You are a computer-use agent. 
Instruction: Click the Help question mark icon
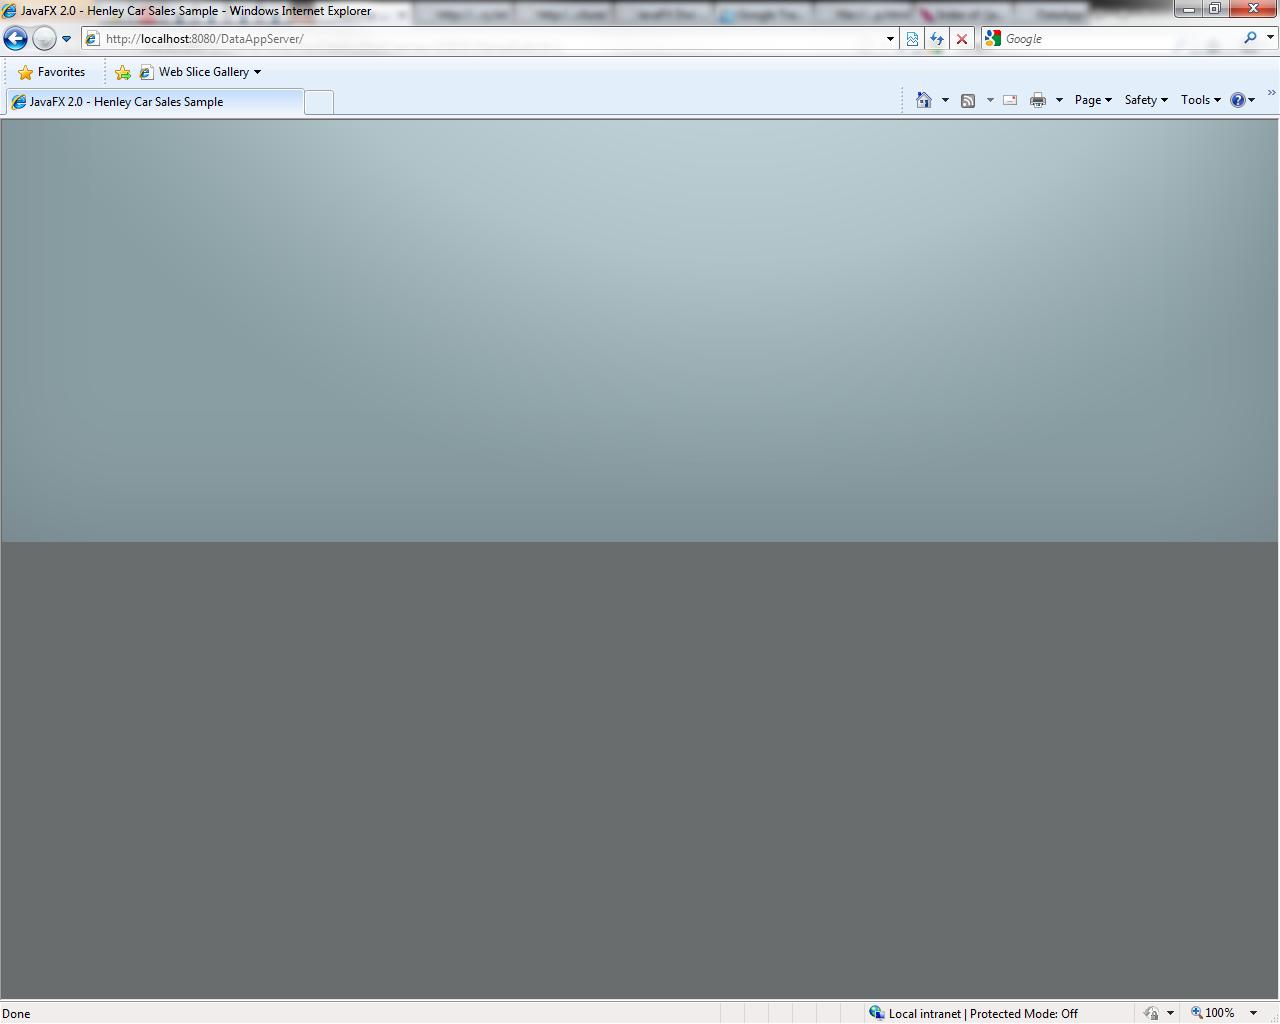pyautogui.click(x=1238, y=100)
